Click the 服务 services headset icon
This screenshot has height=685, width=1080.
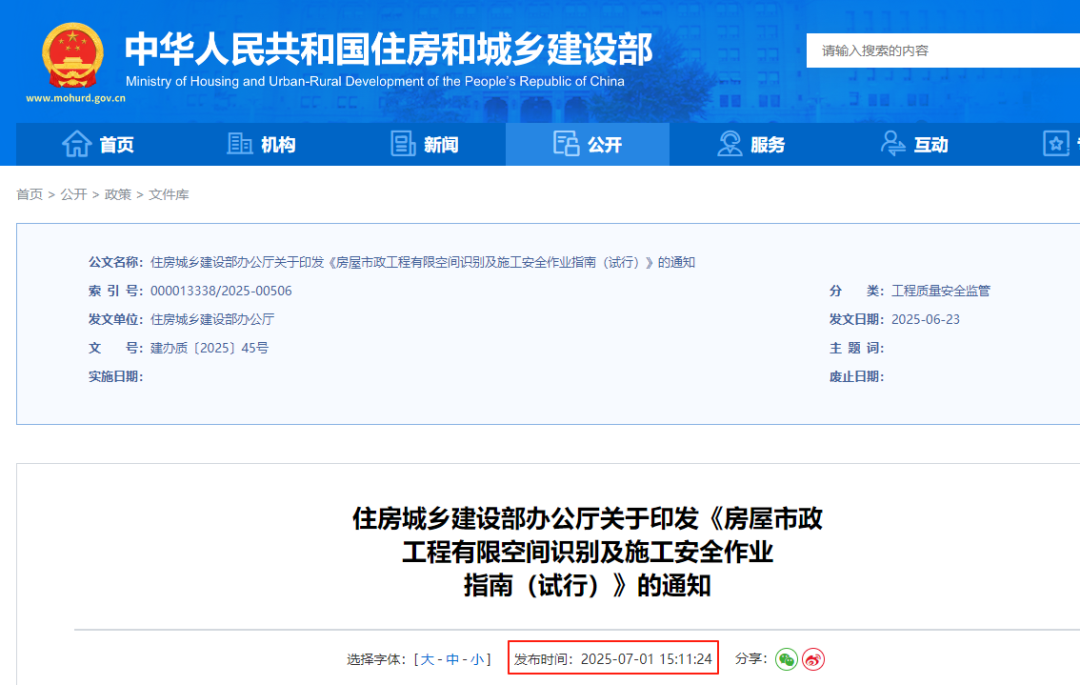[729, 143]
